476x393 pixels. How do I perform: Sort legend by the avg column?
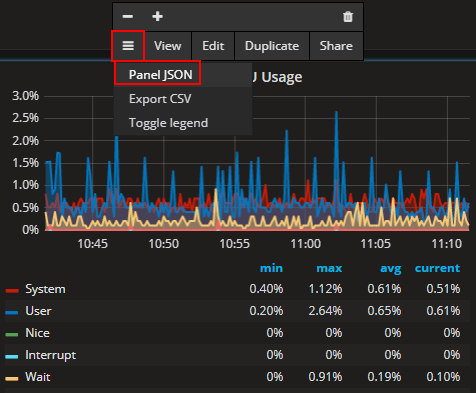coord(391,269)
